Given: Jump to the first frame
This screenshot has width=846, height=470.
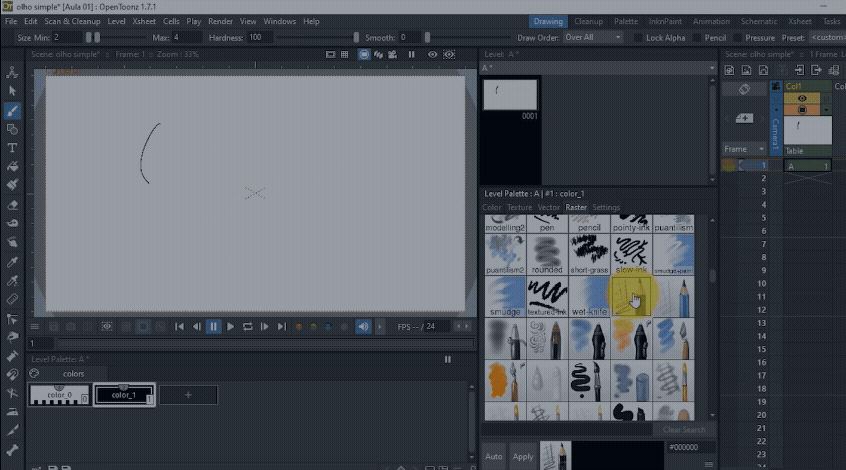Looking at the screenshot, I should click(179, 326).
